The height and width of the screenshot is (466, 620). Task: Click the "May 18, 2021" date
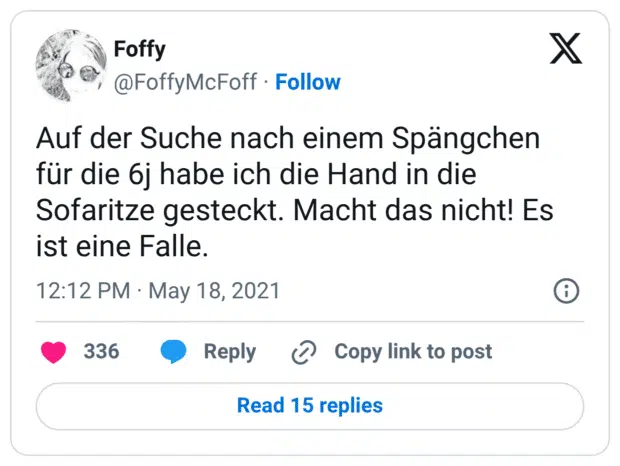tap(215, 292)
